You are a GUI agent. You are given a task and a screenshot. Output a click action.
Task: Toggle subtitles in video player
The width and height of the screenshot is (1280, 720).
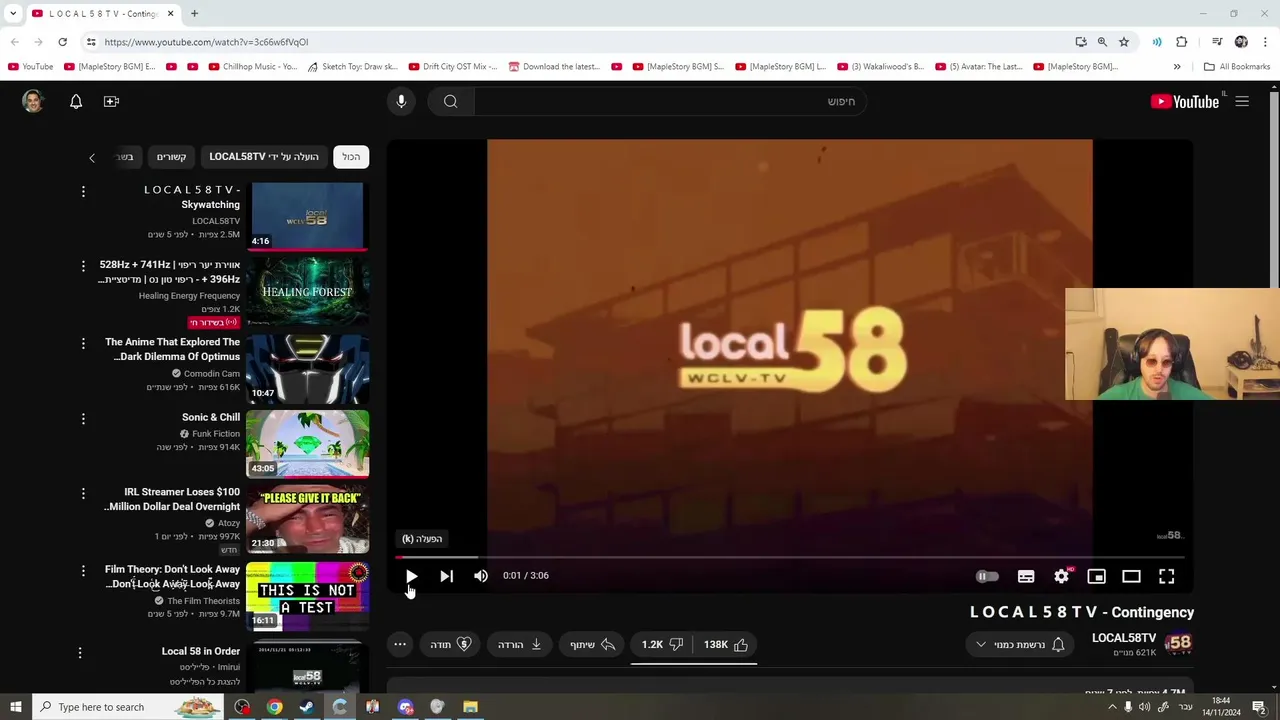click(x=1026, y=576)
